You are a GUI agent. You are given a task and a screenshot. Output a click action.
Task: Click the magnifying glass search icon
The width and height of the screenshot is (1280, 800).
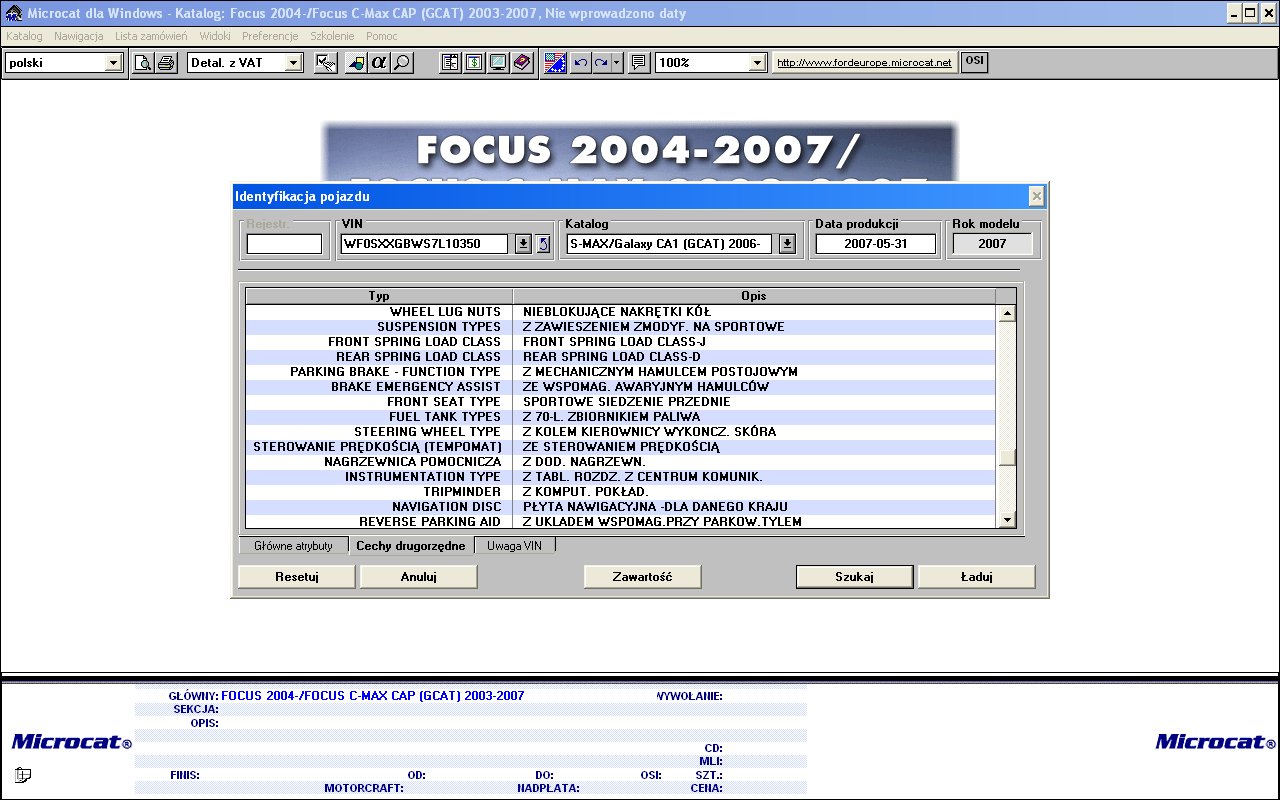[x=401, y=62]
